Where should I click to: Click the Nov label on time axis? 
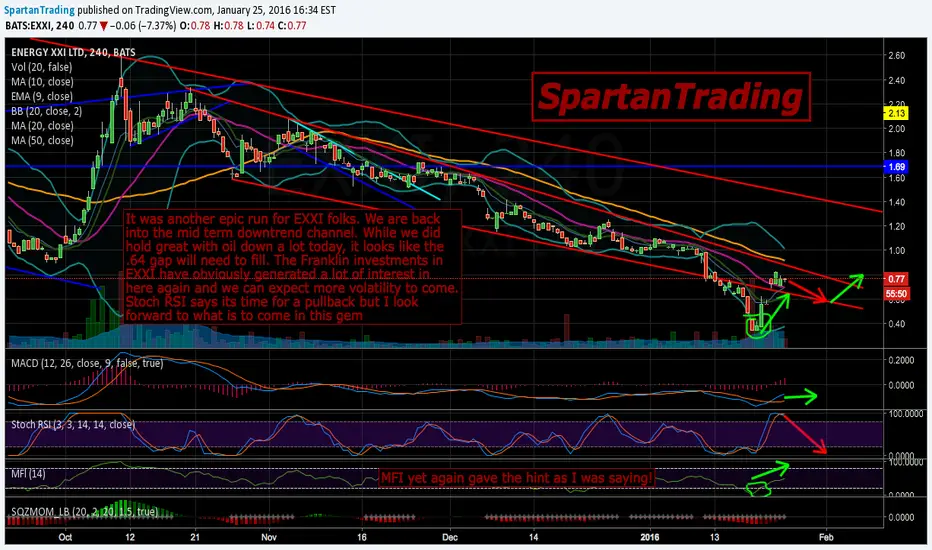point(269,537)
